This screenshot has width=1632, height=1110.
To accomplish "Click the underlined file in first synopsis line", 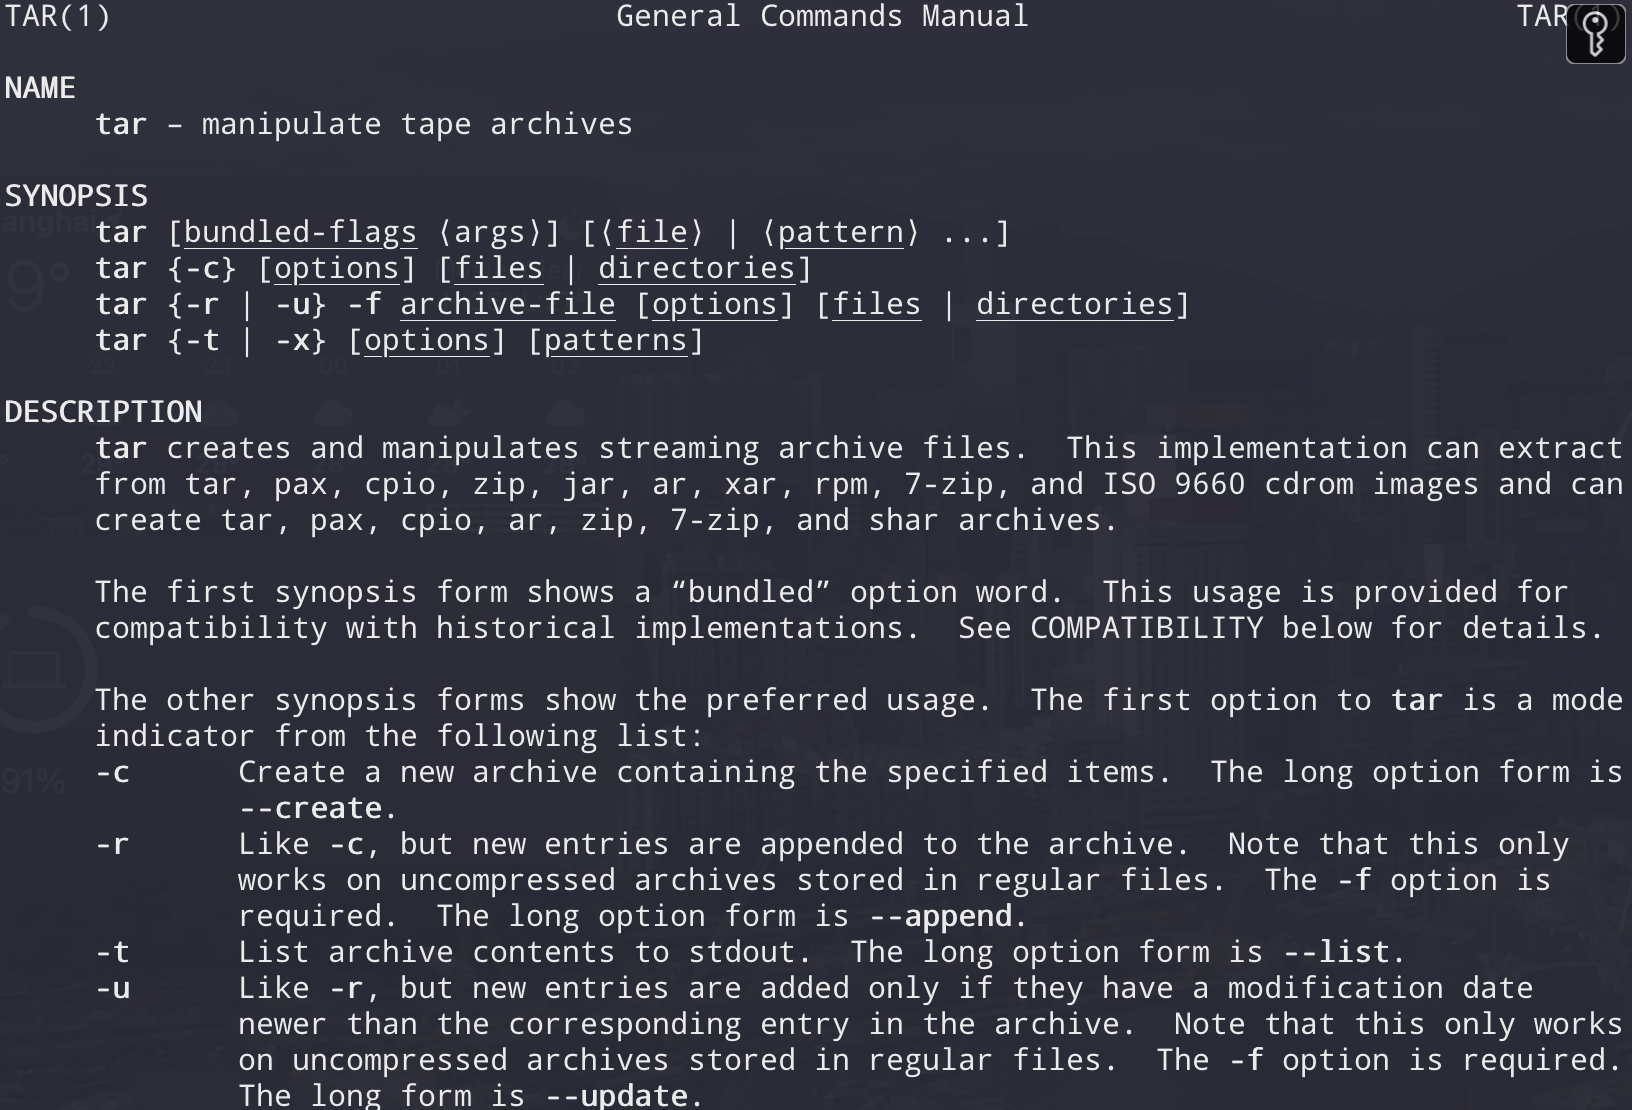I will (x=652, y=233).
